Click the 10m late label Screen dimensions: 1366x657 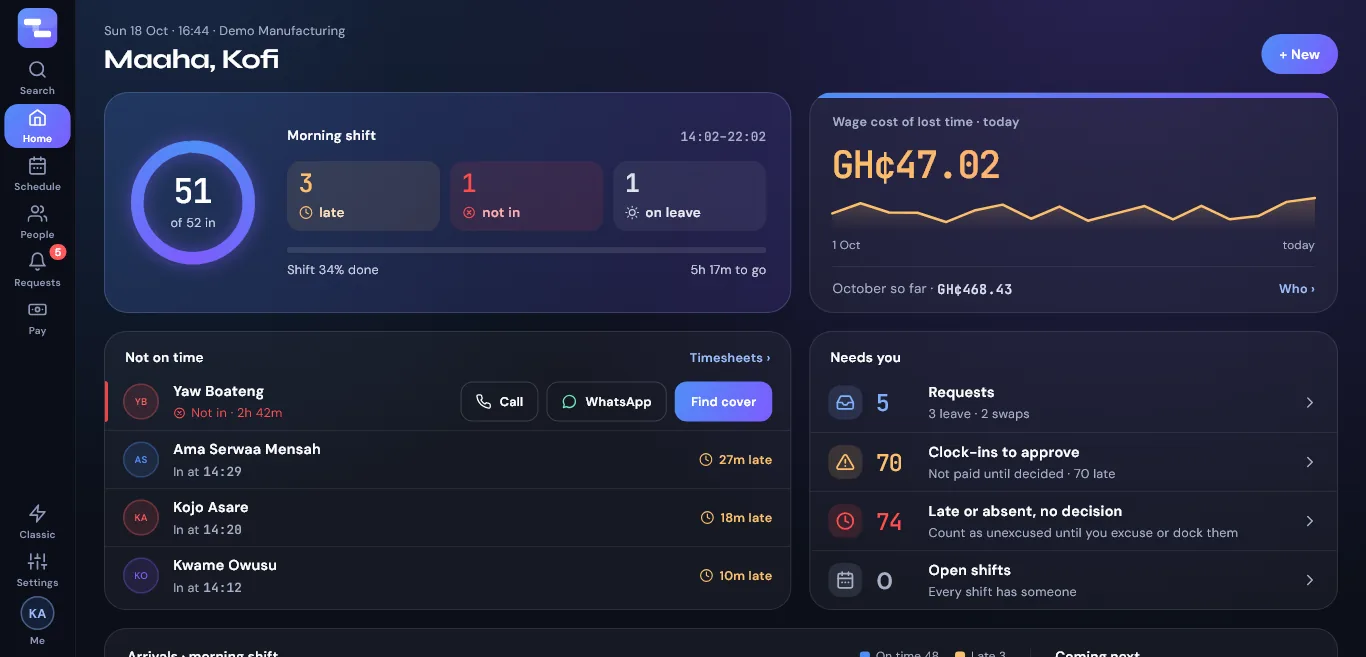736,576
